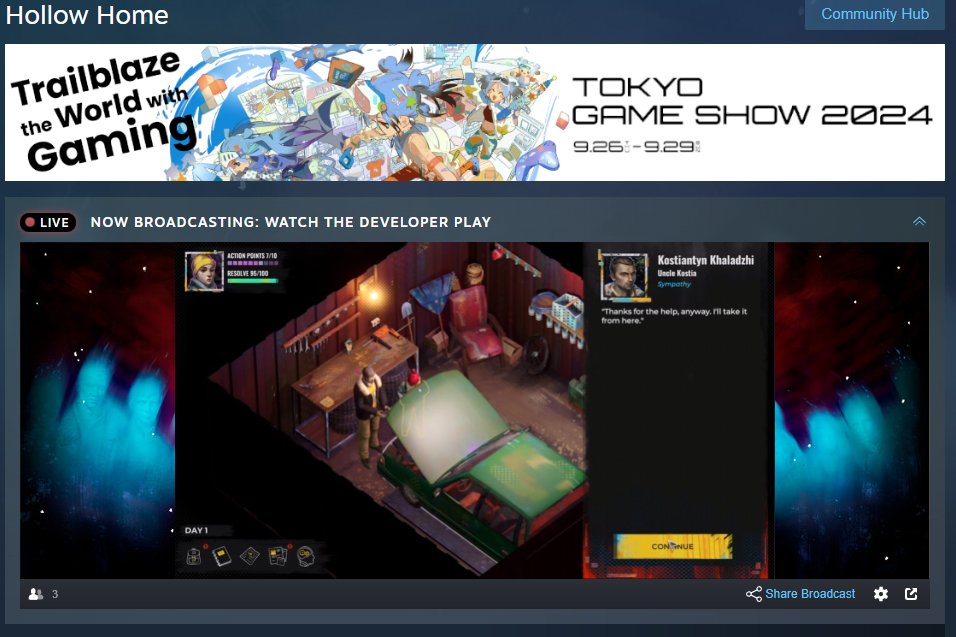This screenshot has width=956, height=637.
Task: Pop the broadcast out to a new window
Action: [911, 594]
